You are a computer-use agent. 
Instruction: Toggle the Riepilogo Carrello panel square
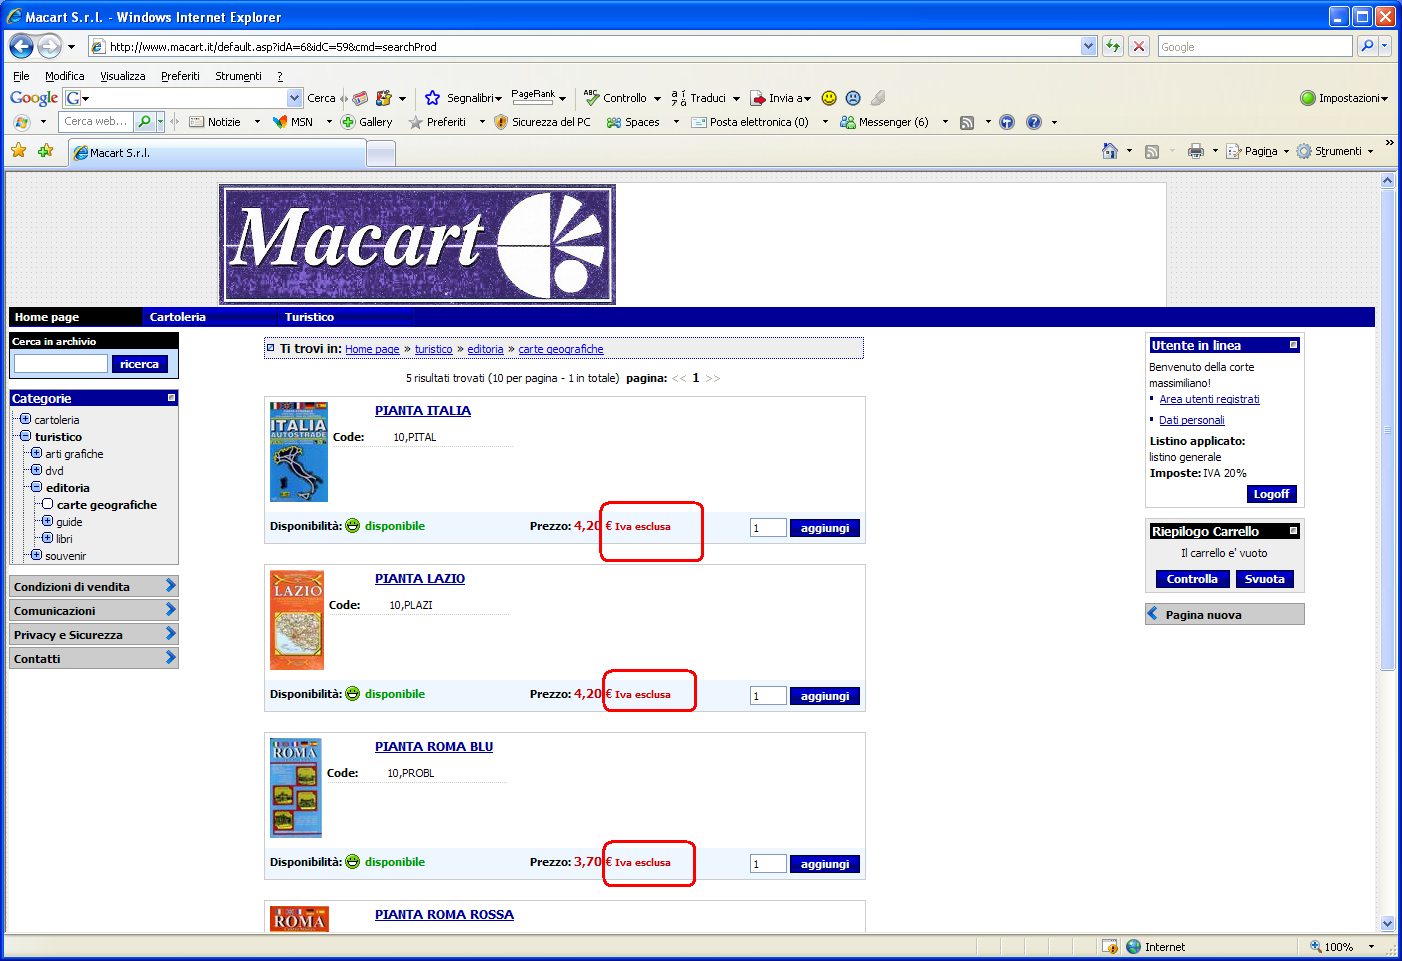tap(1293, 531)
